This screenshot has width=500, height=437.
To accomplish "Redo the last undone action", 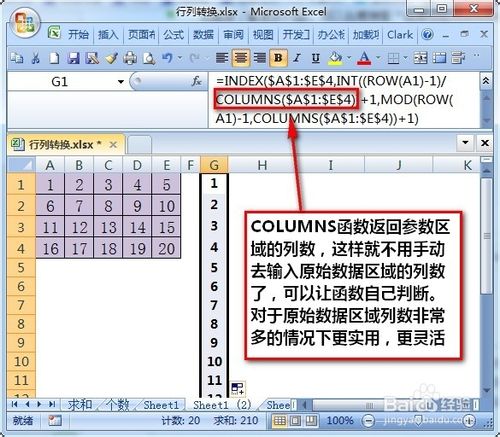I will point(194,58).
